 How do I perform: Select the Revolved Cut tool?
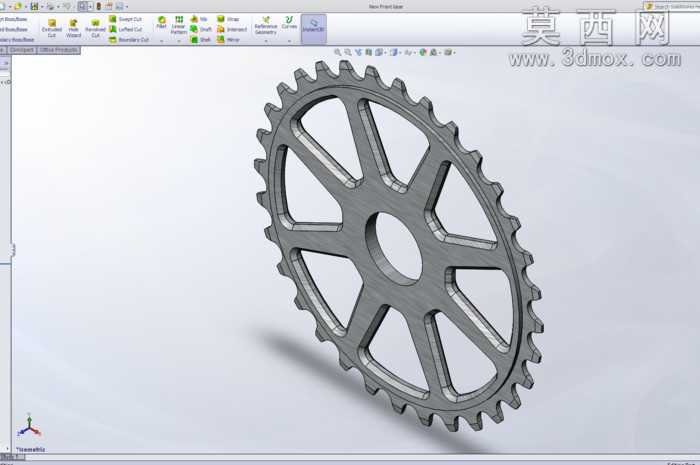tap(95, 28)
